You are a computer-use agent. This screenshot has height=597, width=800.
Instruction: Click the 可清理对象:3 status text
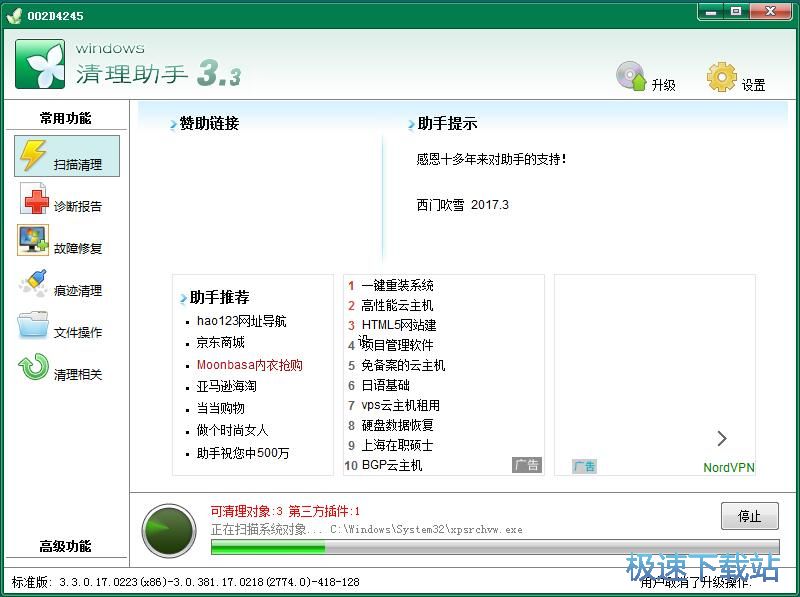point(246,511)
